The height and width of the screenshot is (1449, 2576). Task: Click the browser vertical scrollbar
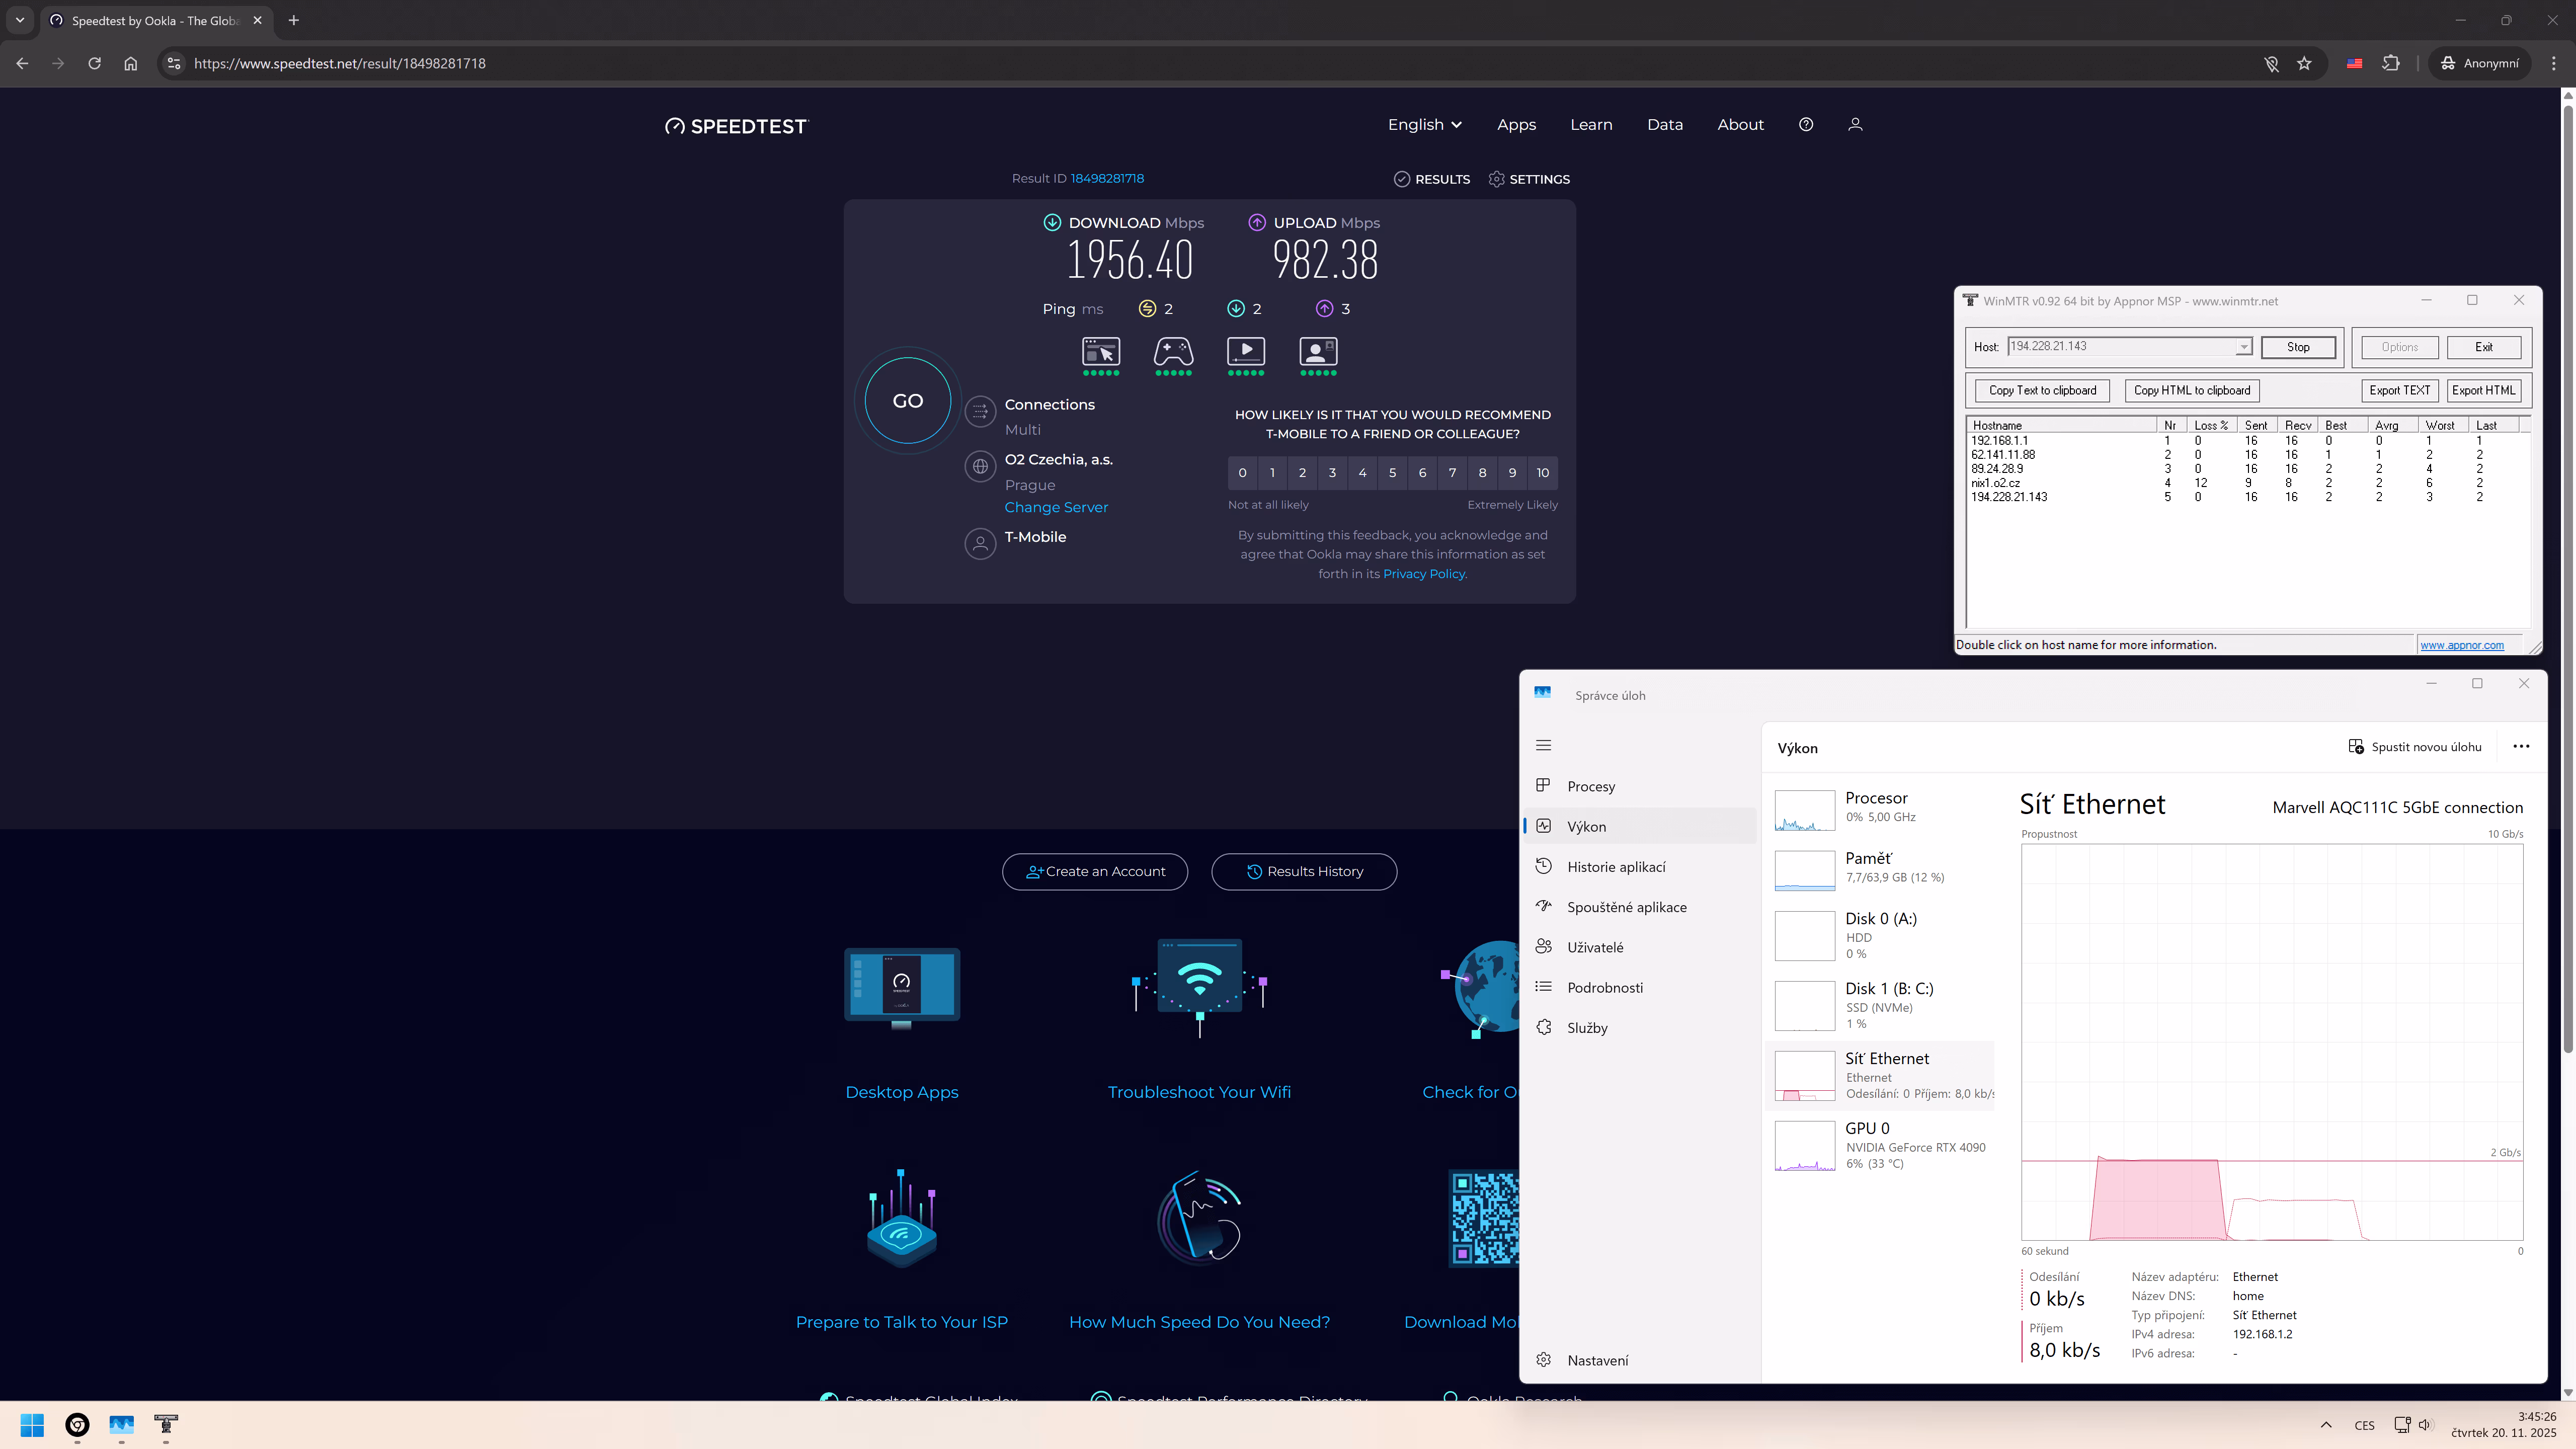click(x=2567, y=600)
